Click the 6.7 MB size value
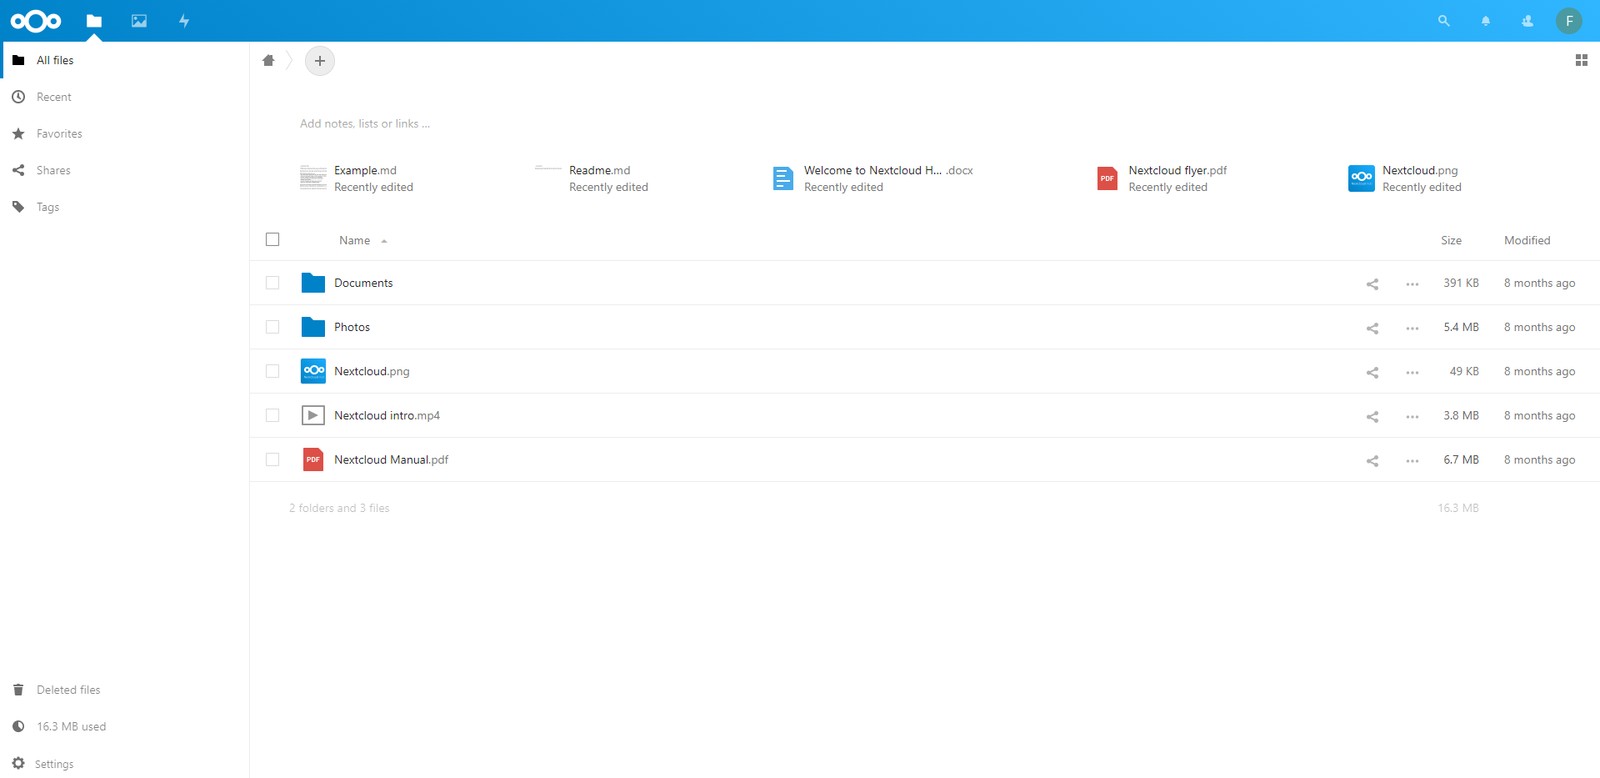 1461,460
